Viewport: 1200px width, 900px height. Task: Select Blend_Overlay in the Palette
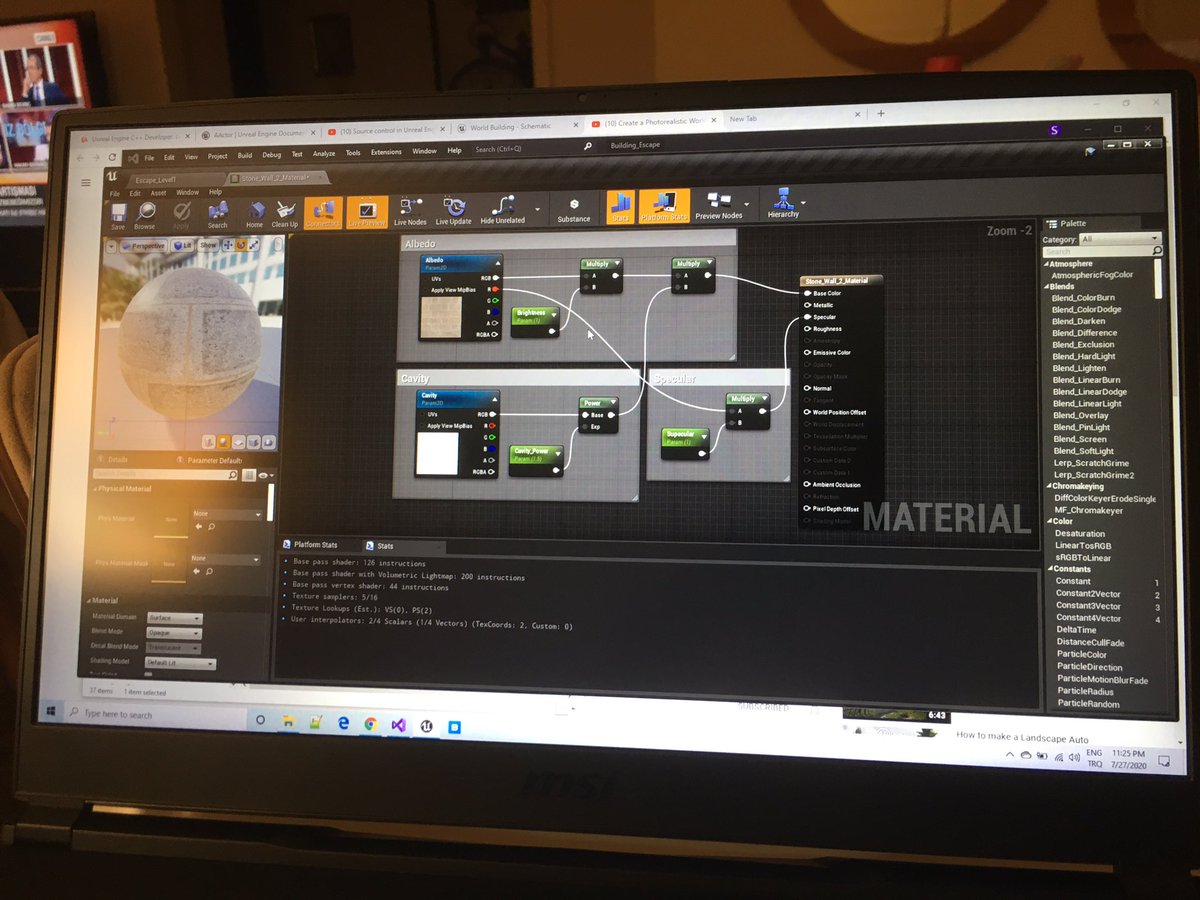tap(1080, 416)
